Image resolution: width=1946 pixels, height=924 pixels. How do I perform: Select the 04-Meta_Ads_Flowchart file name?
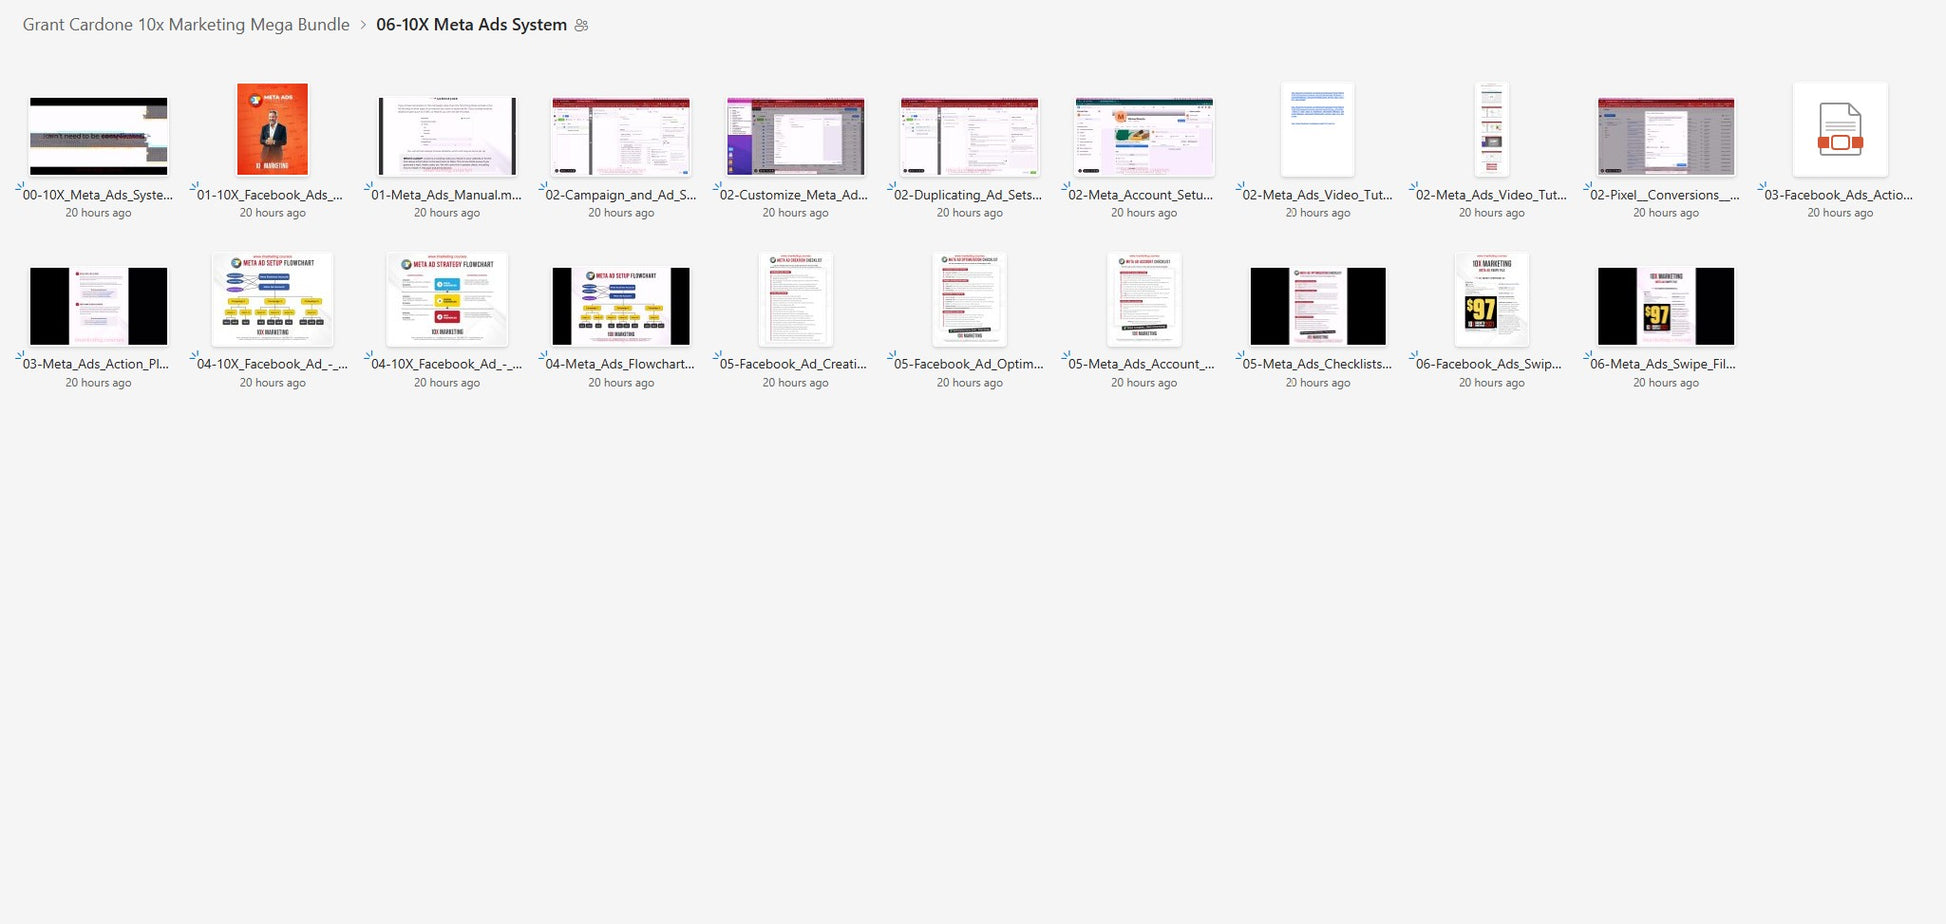point(620,364)
